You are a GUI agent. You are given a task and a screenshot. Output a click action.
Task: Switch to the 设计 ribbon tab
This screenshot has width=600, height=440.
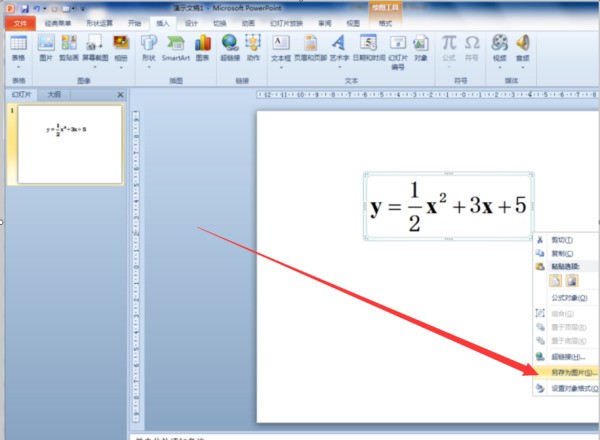(x=191, y=22)
